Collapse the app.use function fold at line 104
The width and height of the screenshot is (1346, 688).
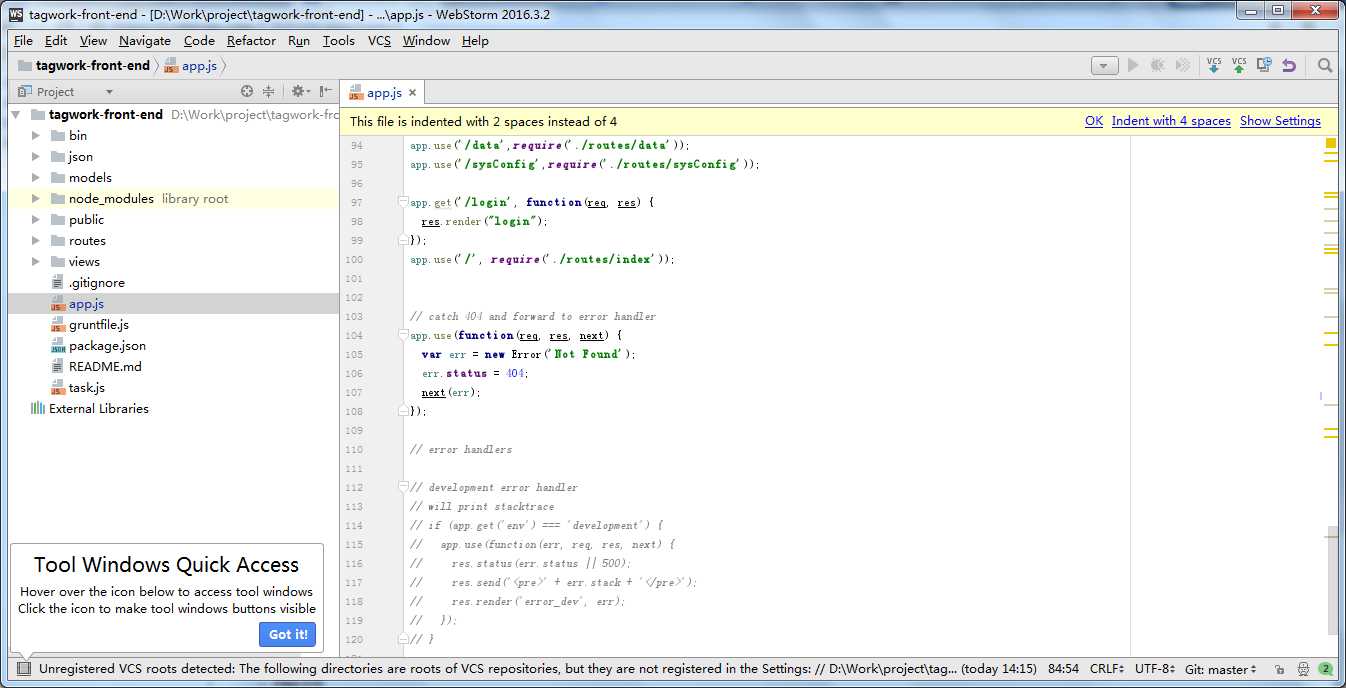point(402,335)
